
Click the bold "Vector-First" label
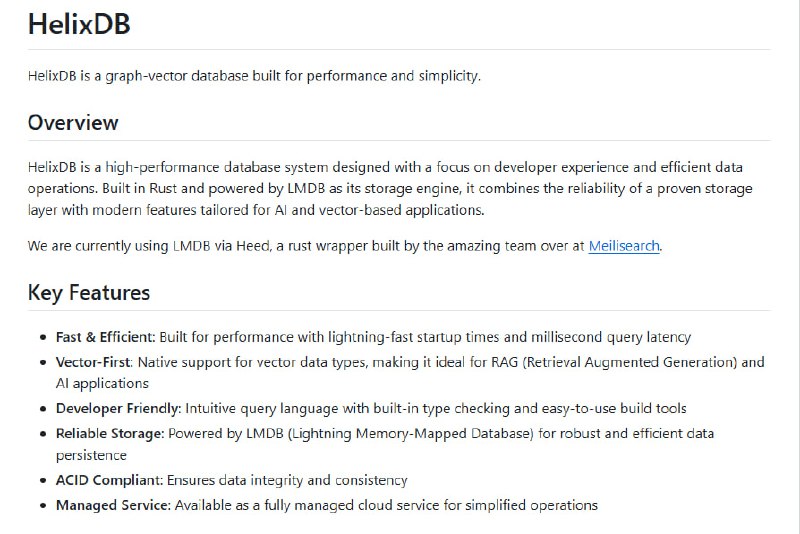[94, 362]
